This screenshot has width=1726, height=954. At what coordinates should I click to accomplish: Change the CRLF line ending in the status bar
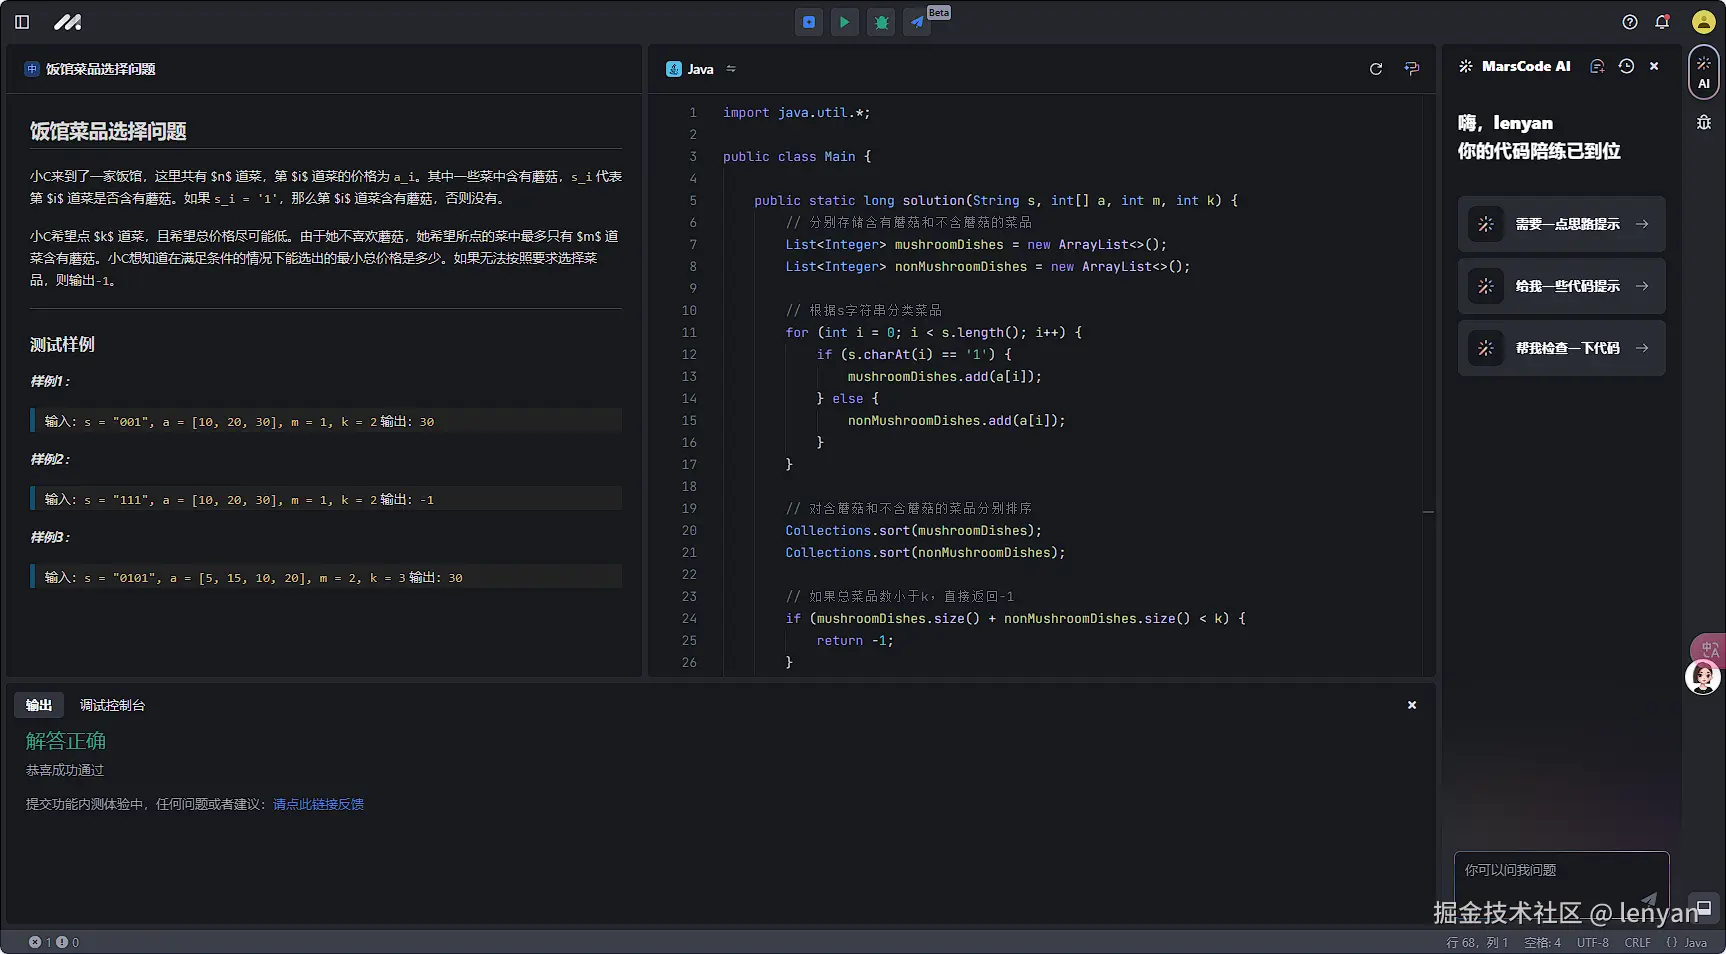click(1637, 942)
